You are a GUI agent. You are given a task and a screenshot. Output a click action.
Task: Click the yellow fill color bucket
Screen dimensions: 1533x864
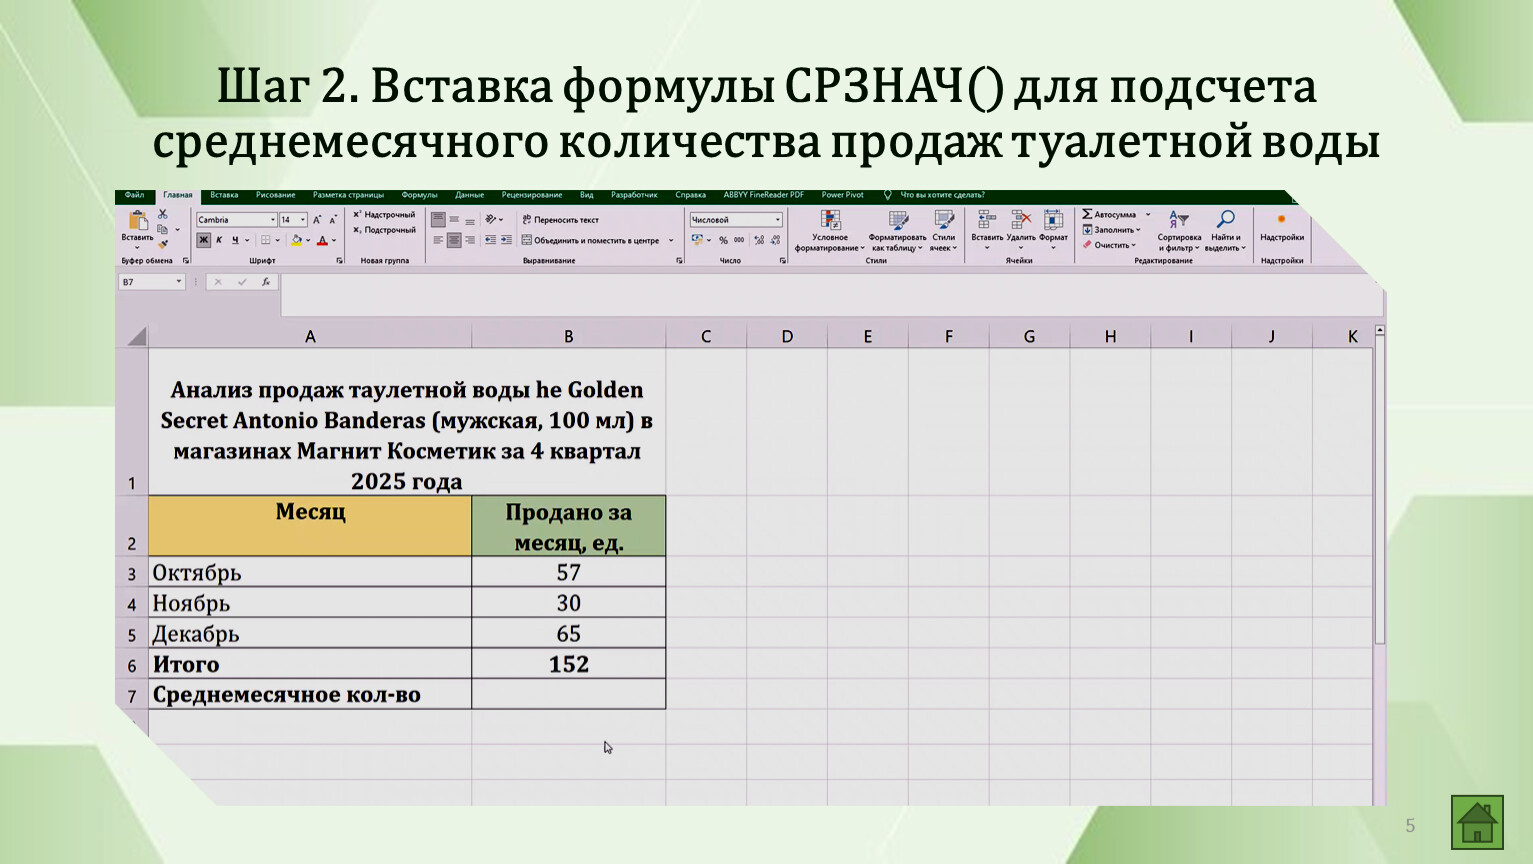pyautogui.click(x=296, y=240)
